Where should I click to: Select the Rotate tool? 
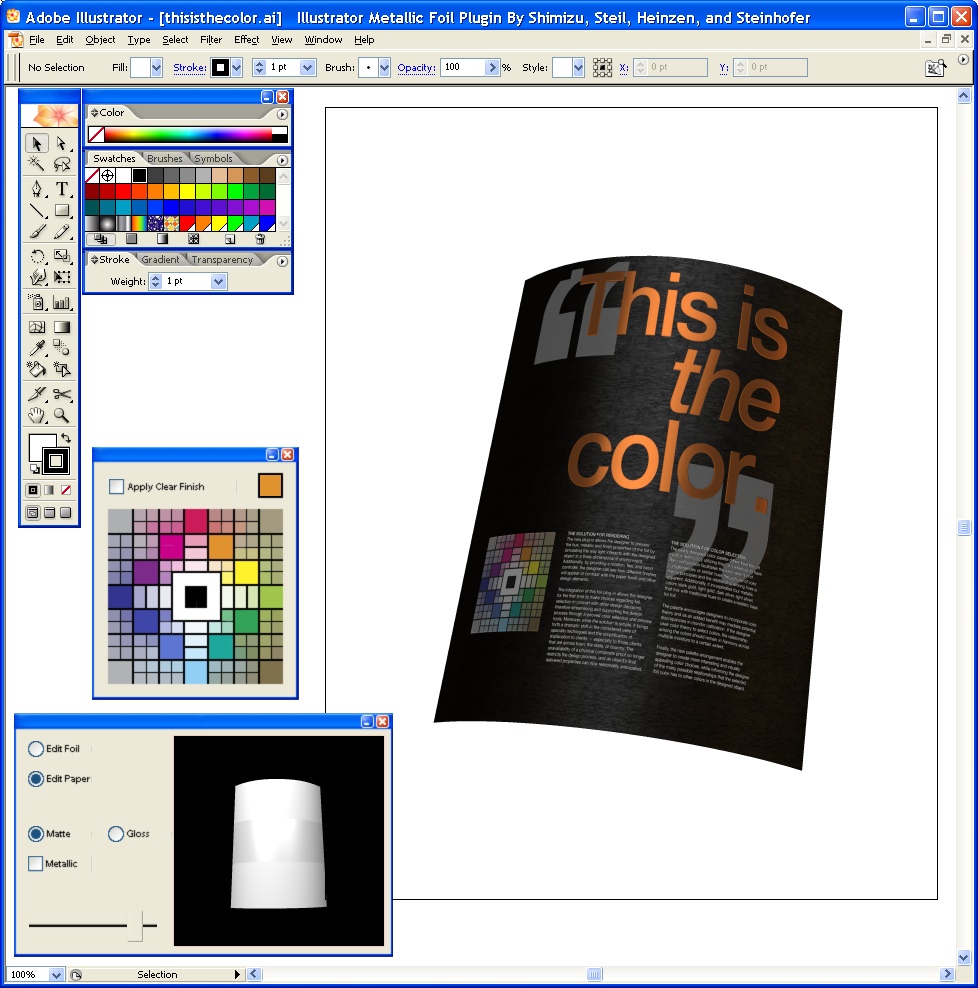tap(37, 256)
